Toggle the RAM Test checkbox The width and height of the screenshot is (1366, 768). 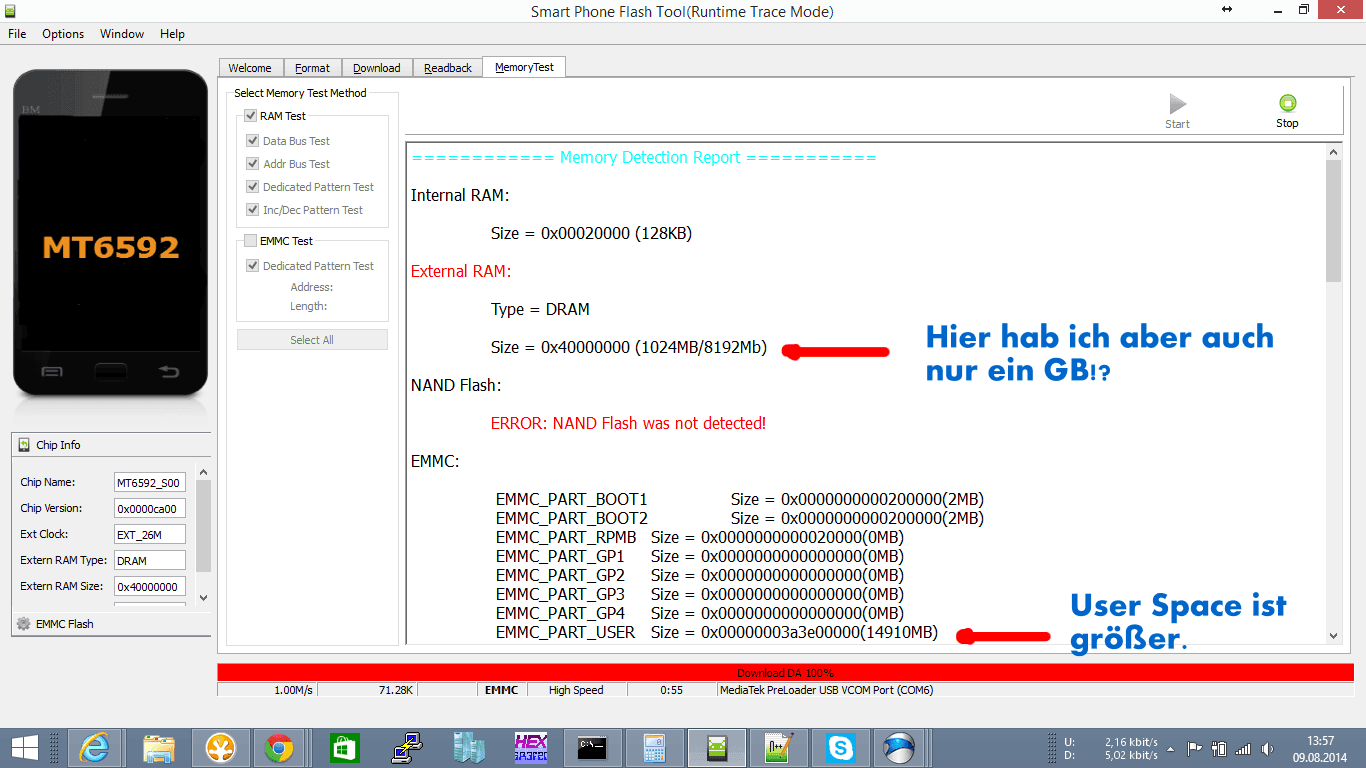tap(251, 116)
